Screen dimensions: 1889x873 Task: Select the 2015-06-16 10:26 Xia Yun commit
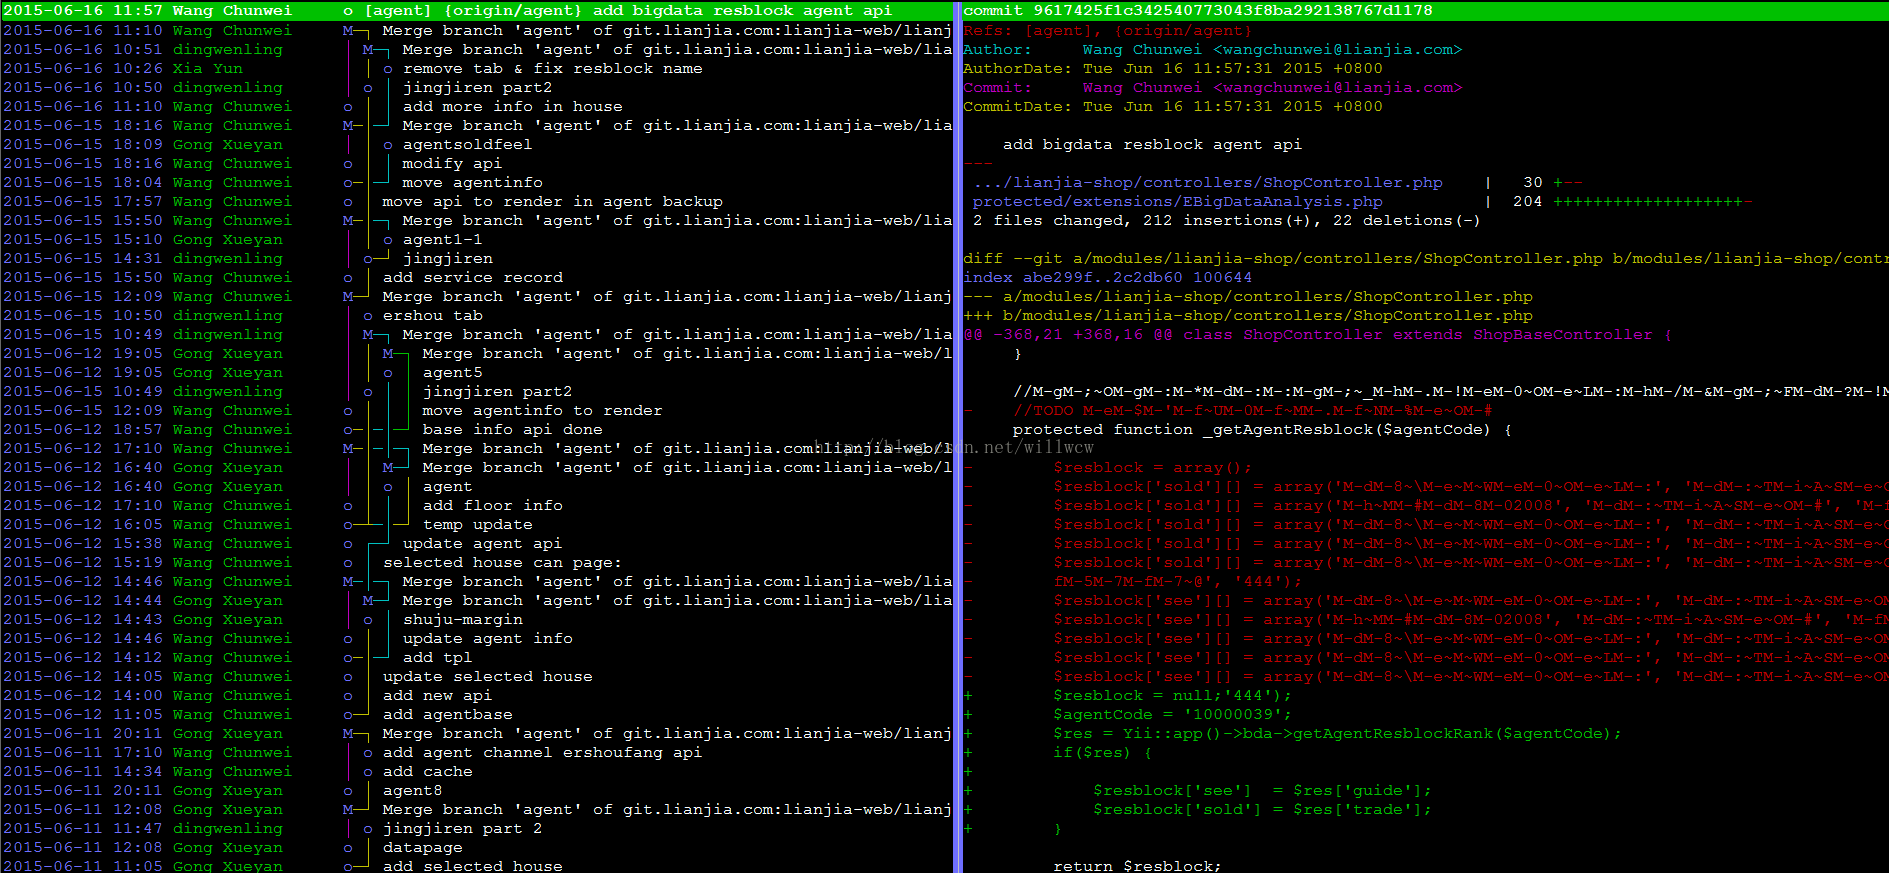point(476,69)
